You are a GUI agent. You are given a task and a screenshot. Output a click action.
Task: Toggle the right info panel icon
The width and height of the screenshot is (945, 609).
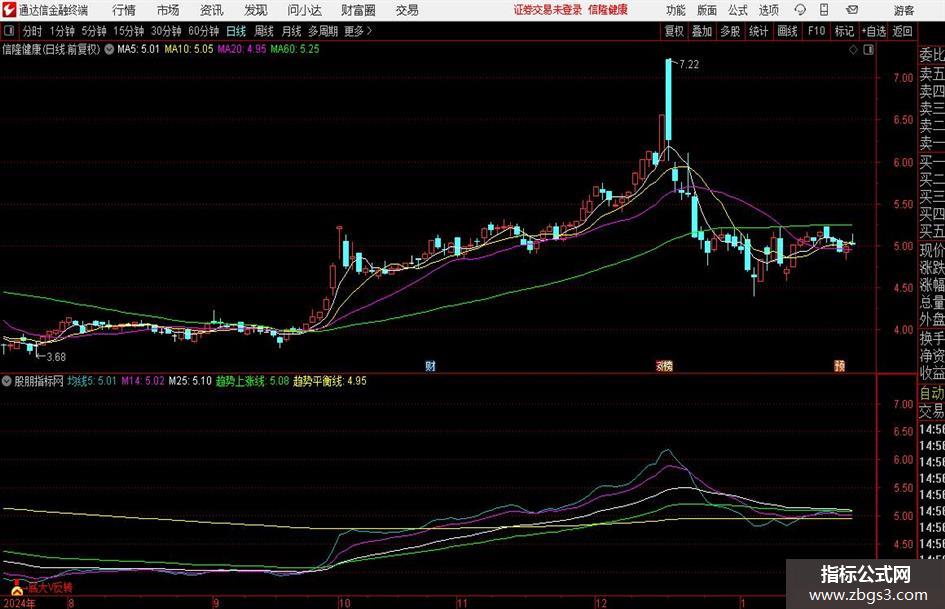tap(868, 50)
